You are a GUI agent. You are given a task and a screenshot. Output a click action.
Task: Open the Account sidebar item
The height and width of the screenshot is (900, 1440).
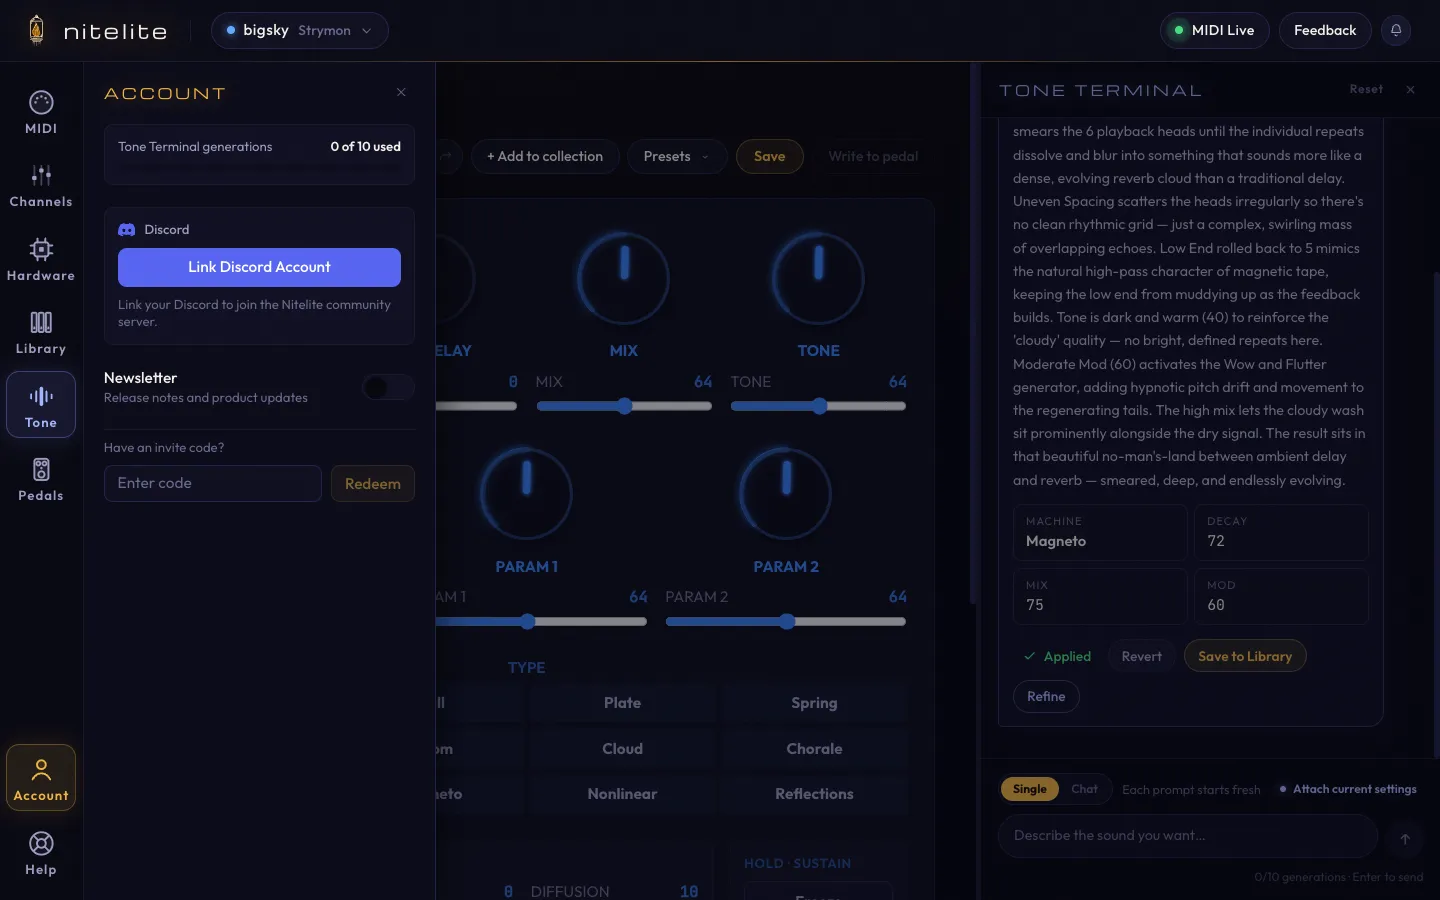(41, 778)
